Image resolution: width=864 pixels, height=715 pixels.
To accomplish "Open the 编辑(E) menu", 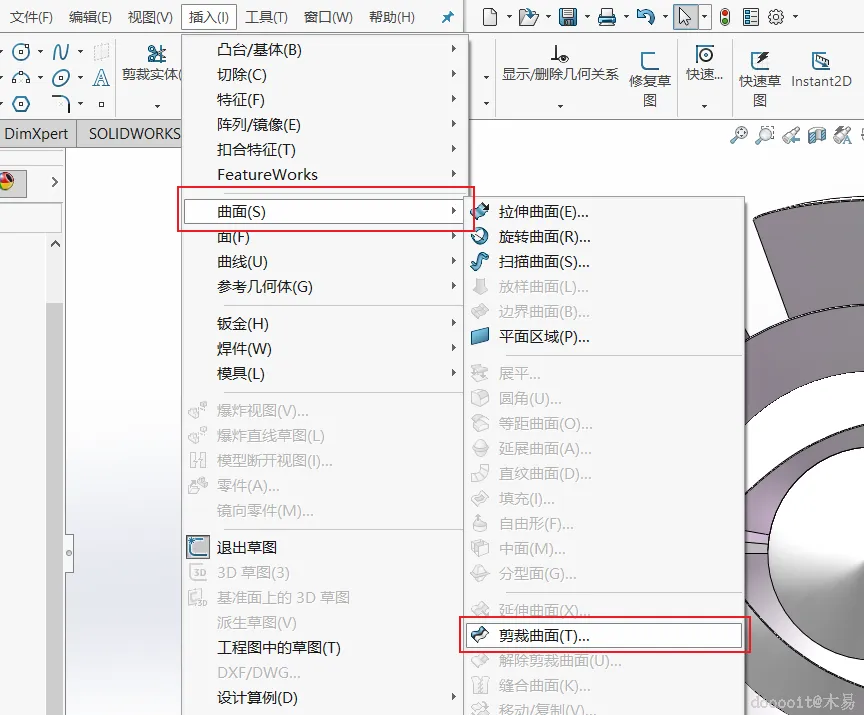I will point(90,17).
